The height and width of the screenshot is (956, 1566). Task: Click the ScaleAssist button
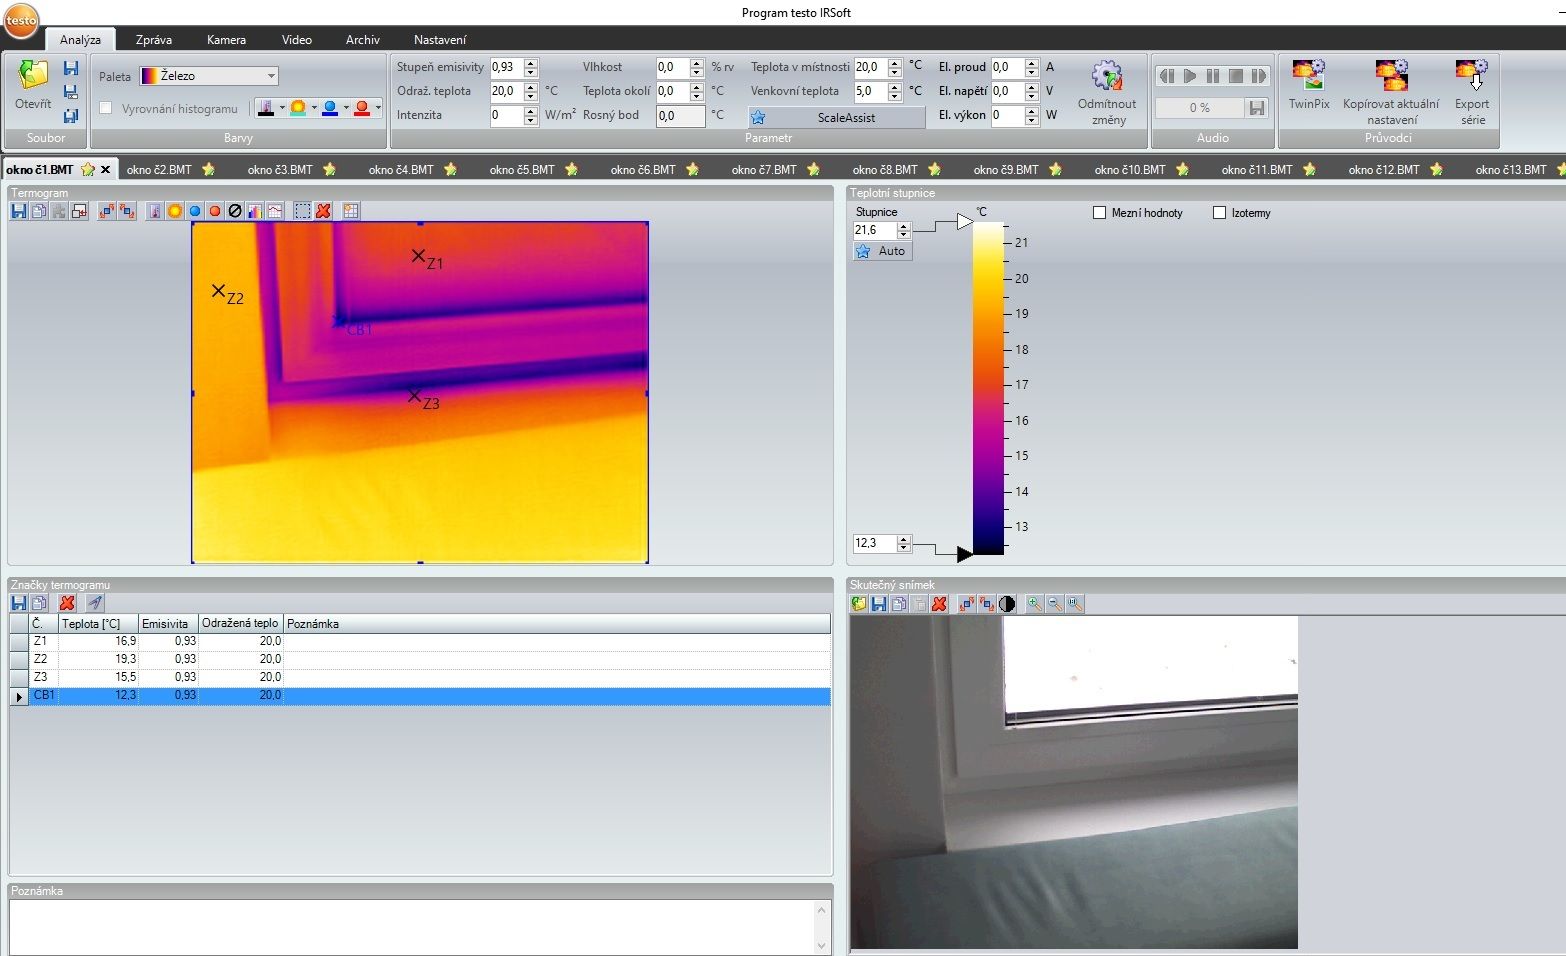tap(836, 117)
